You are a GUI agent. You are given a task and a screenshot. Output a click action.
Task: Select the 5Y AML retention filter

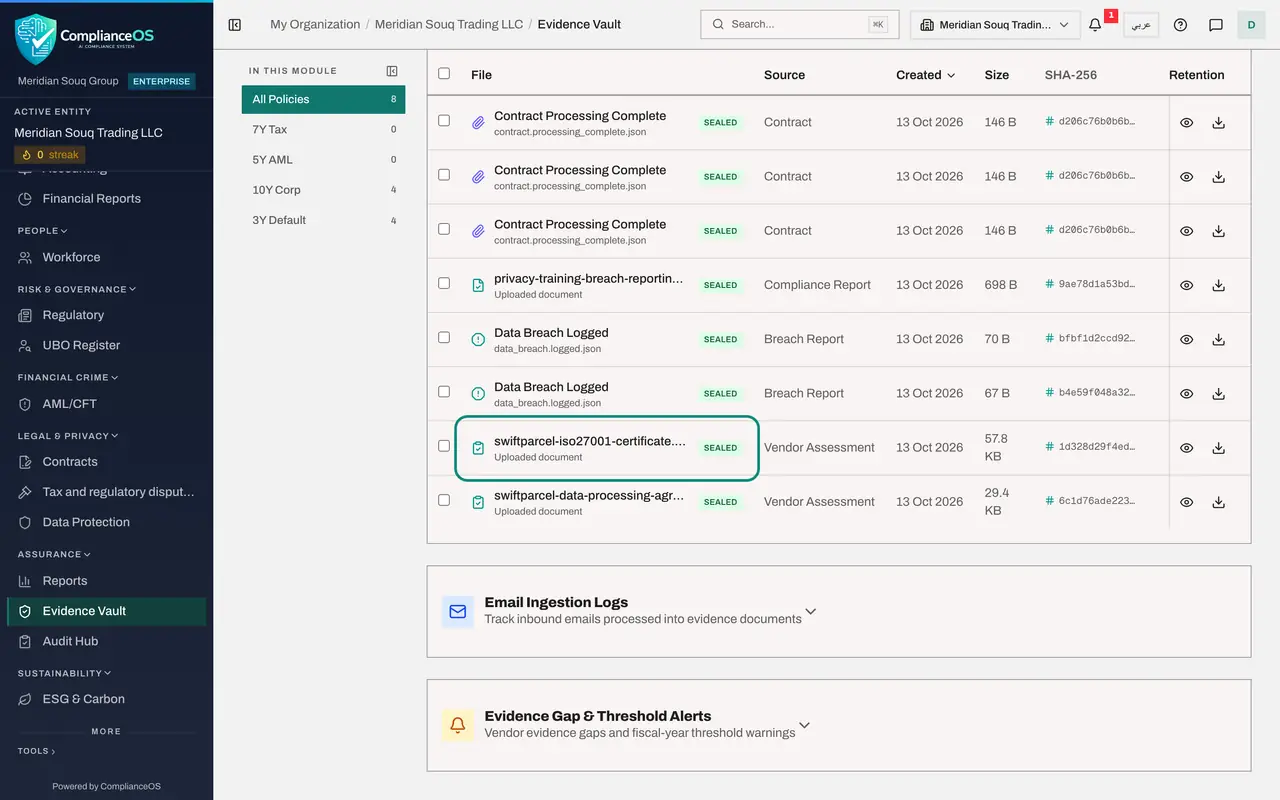tap(323, 159)
